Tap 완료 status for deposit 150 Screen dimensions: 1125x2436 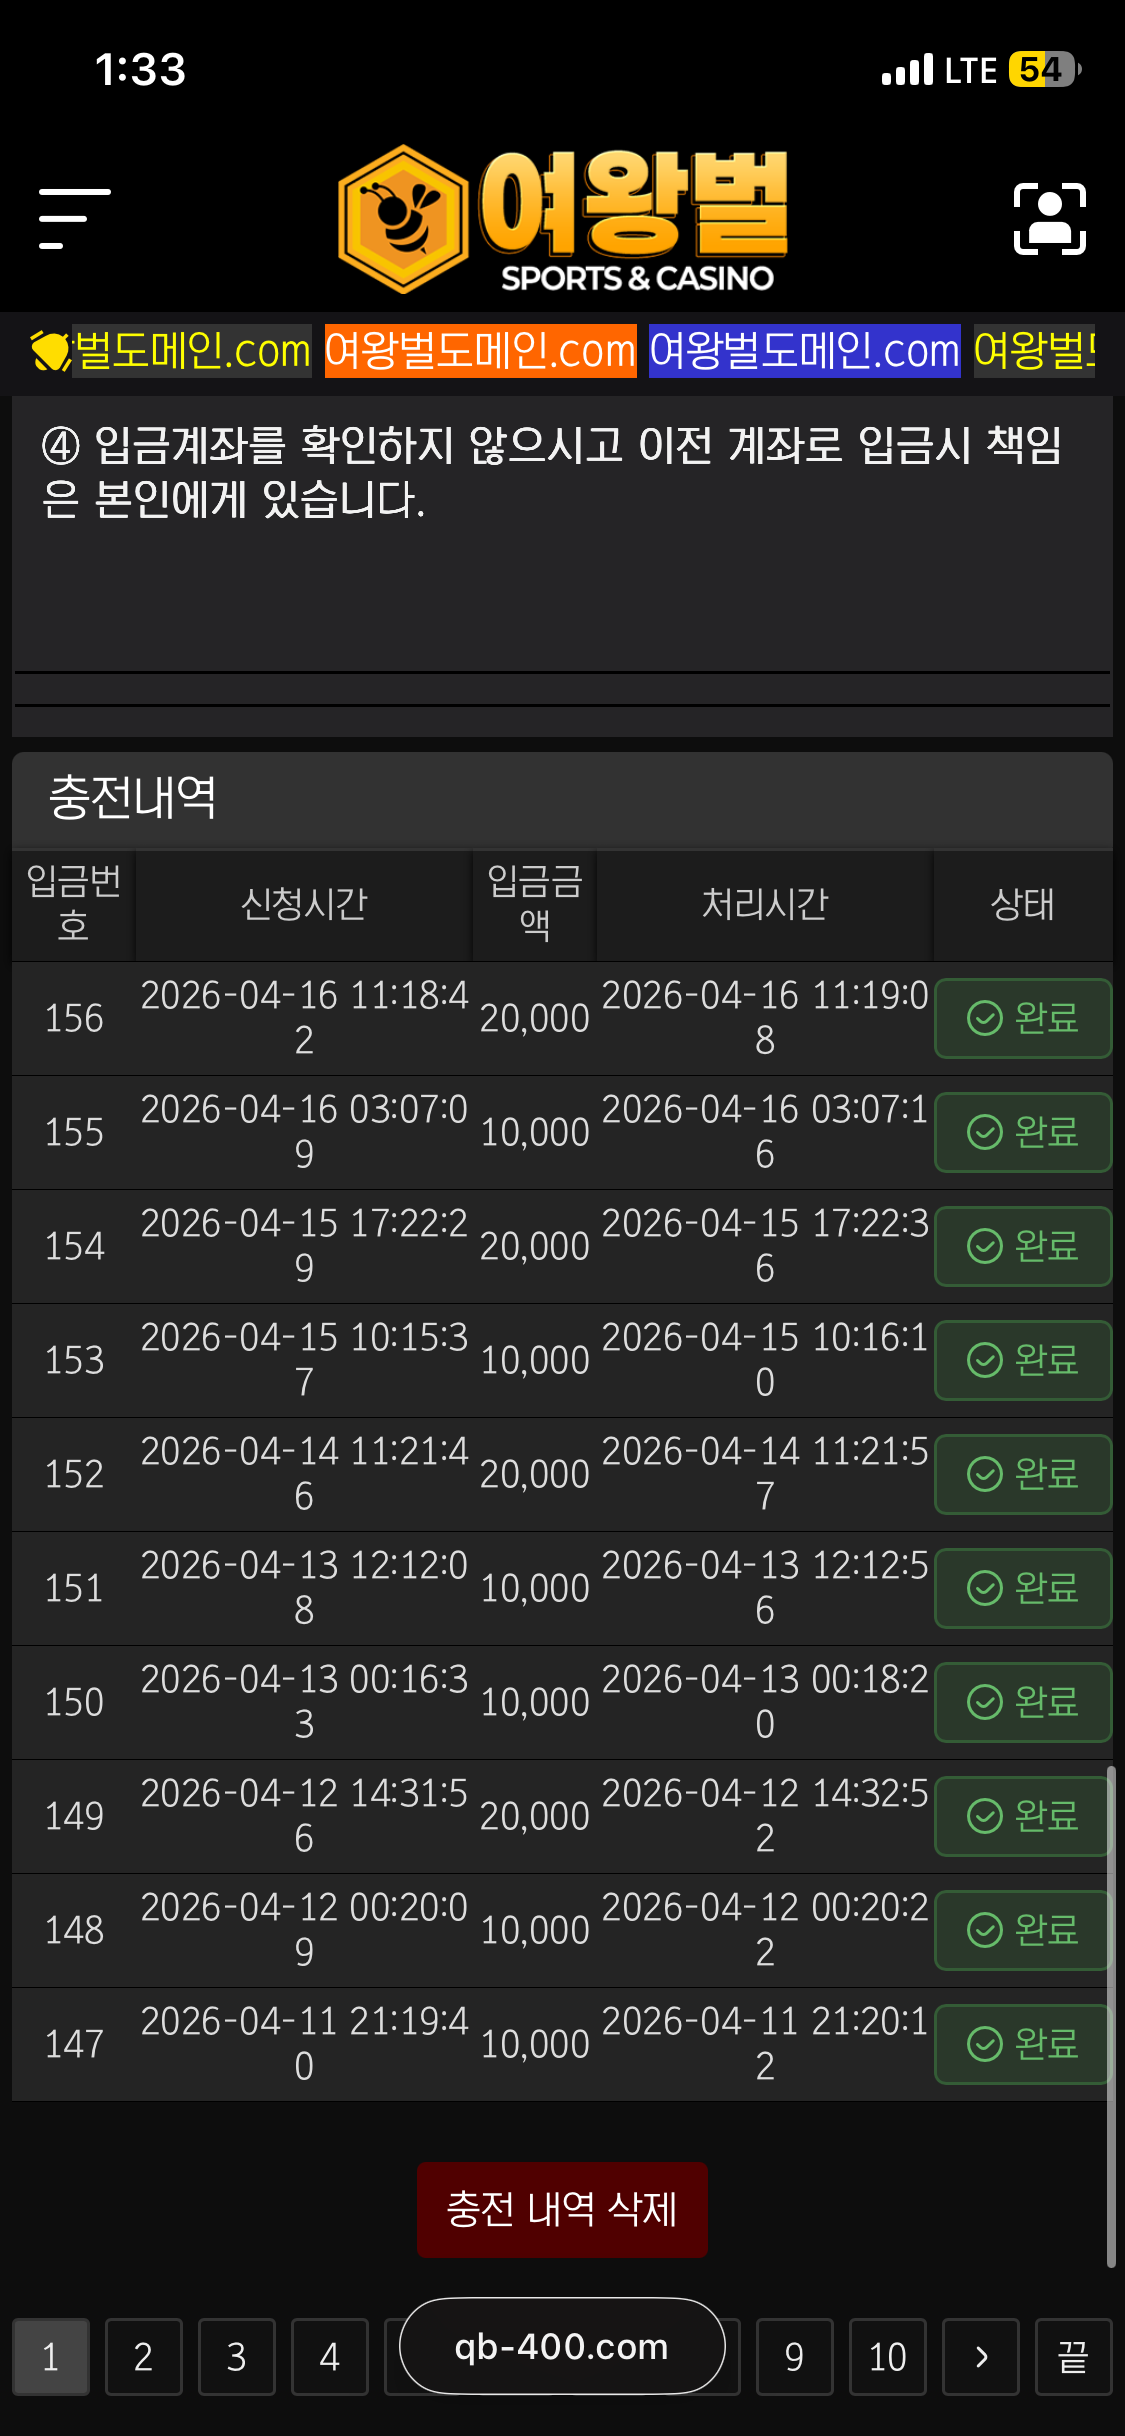1023,1702
